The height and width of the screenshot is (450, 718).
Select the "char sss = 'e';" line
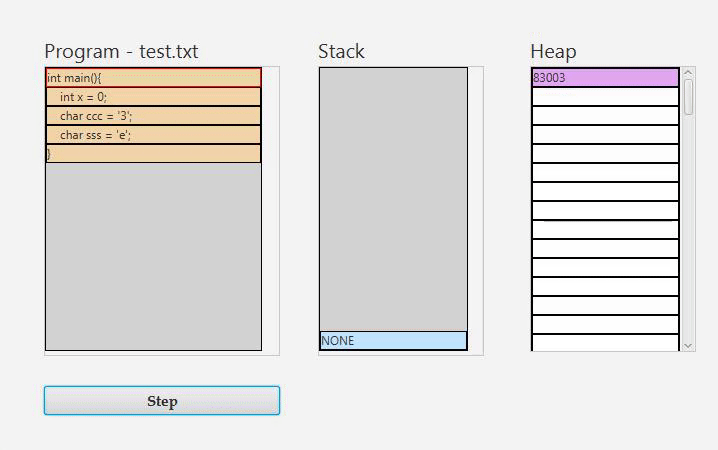(153, 135)
